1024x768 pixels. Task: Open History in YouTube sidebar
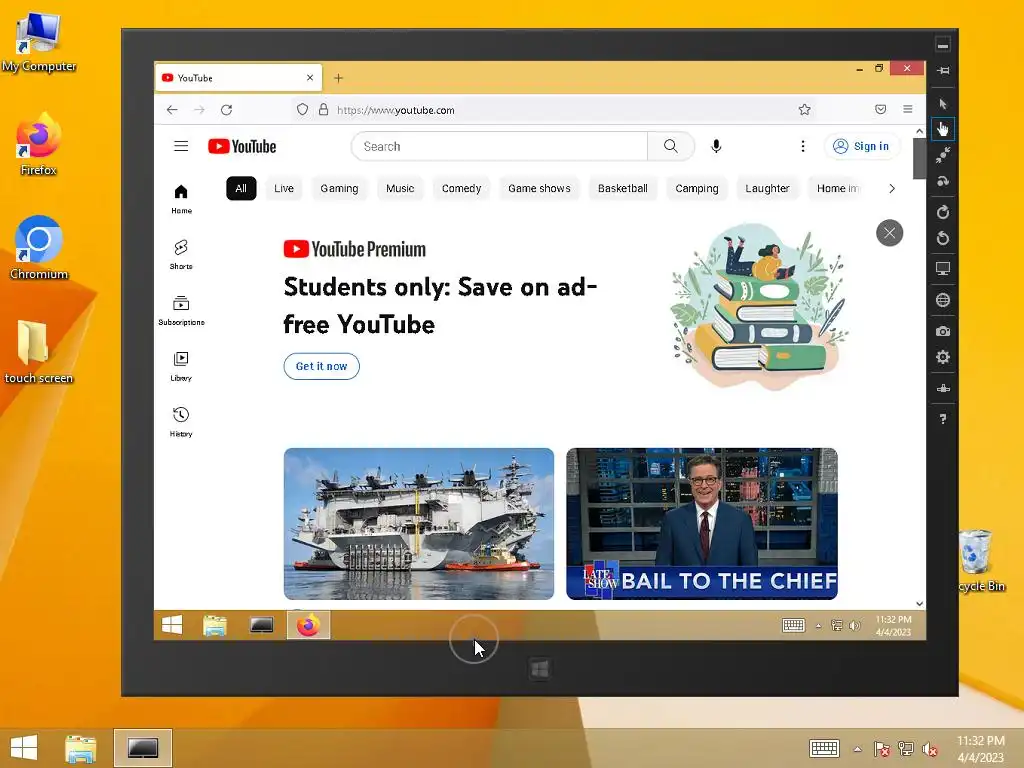[x=182, y=422]
